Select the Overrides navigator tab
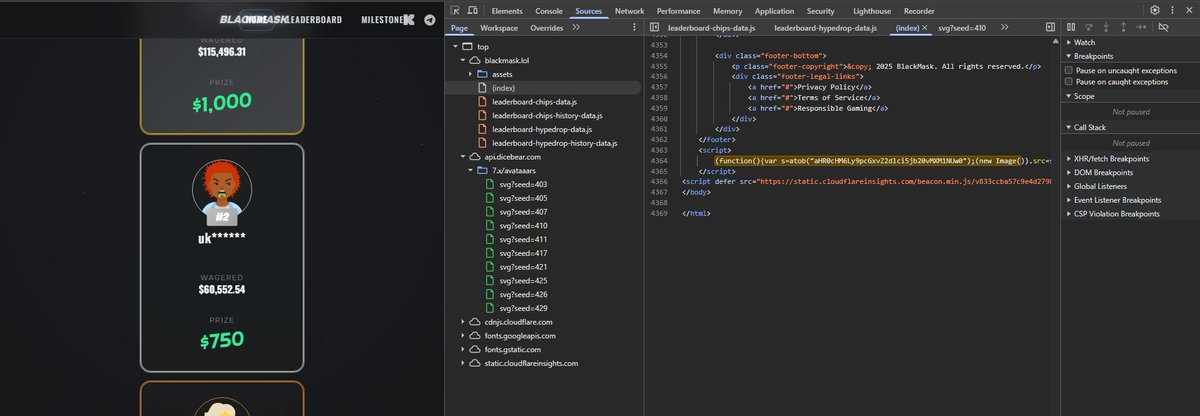The image size is (1200, 416). (x=546, y=28)
